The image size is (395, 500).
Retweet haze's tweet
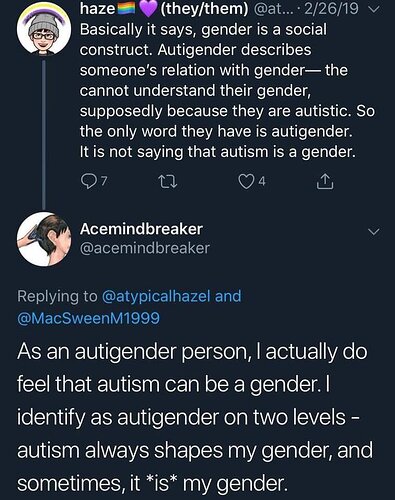pyautogui.click(x=167, y=182)
